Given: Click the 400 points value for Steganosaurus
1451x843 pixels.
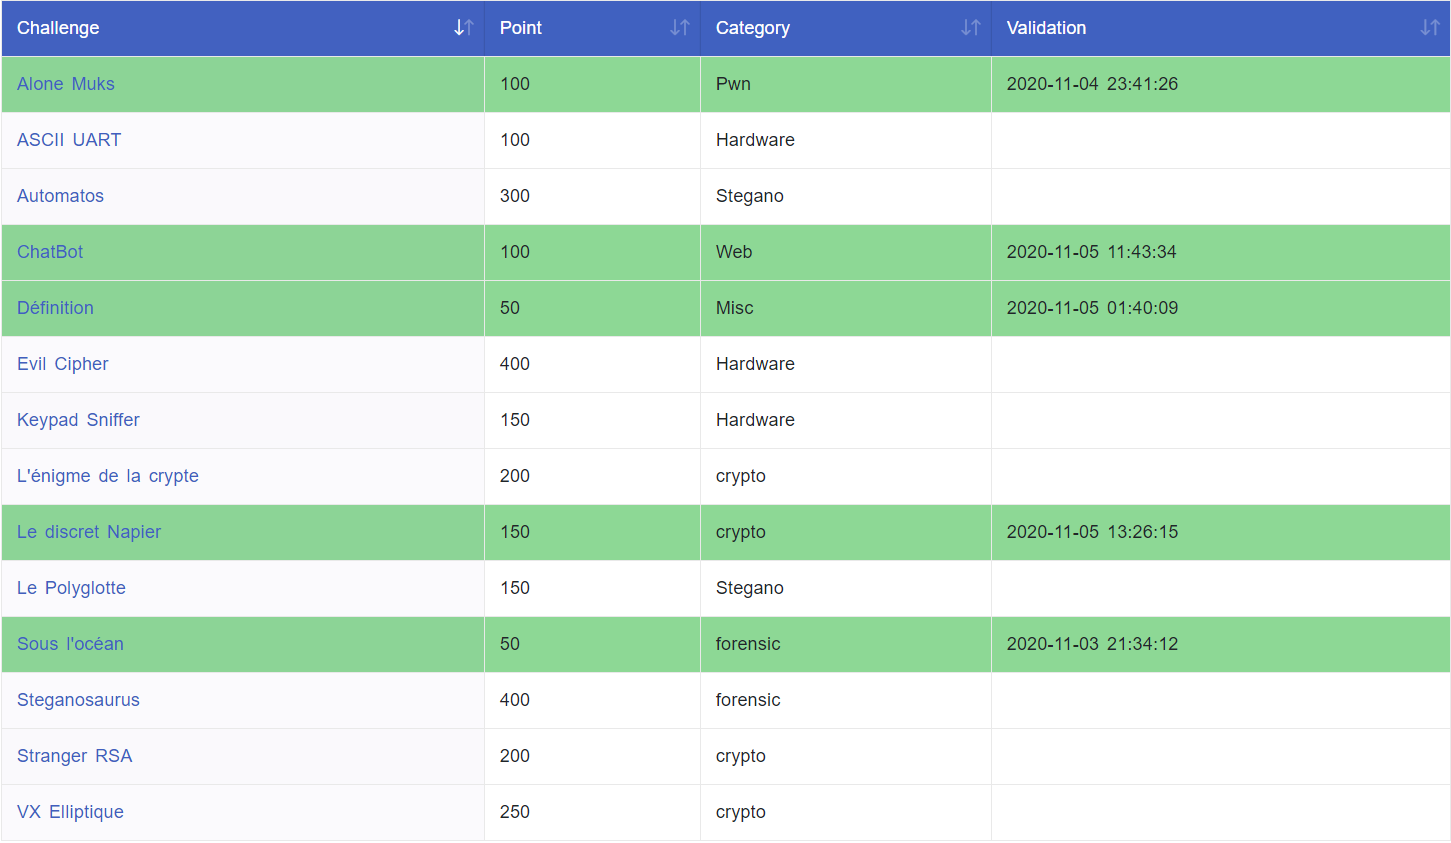Looking at the screenshot, I should [515, 700].
